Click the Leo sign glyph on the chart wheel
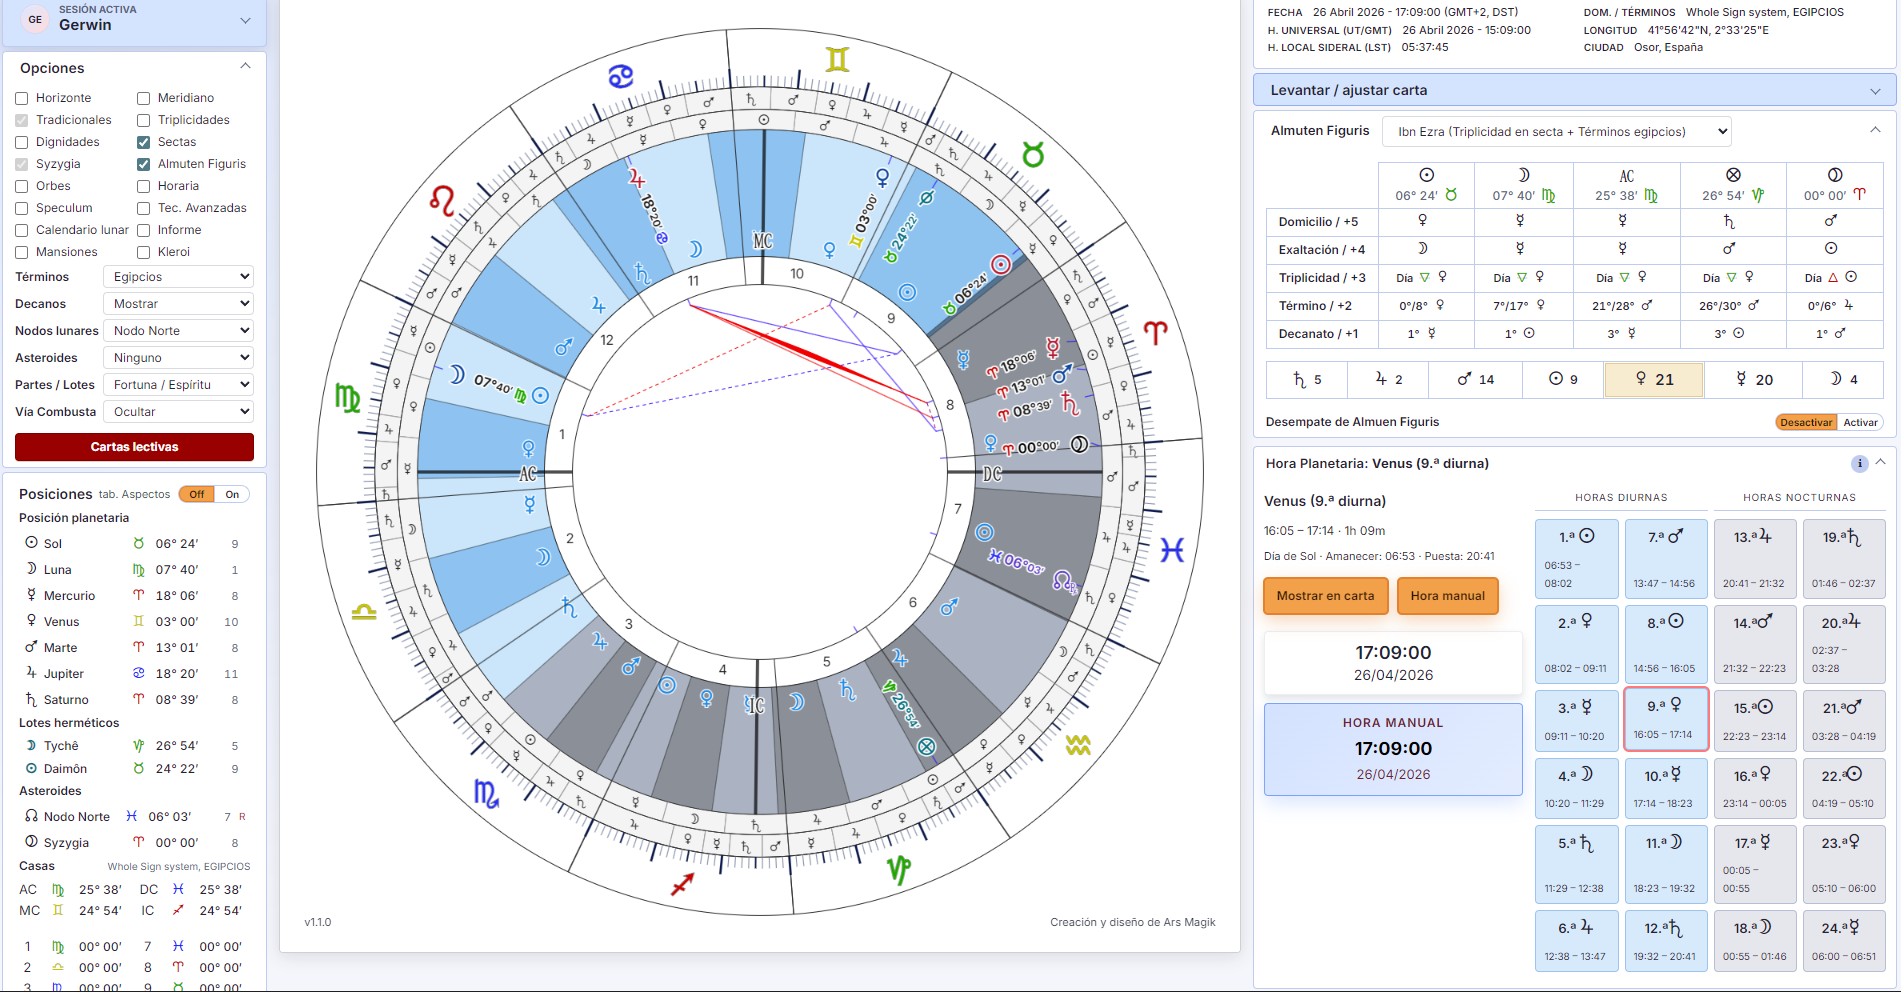This screenshot has height=992, width=1901. 442,201
